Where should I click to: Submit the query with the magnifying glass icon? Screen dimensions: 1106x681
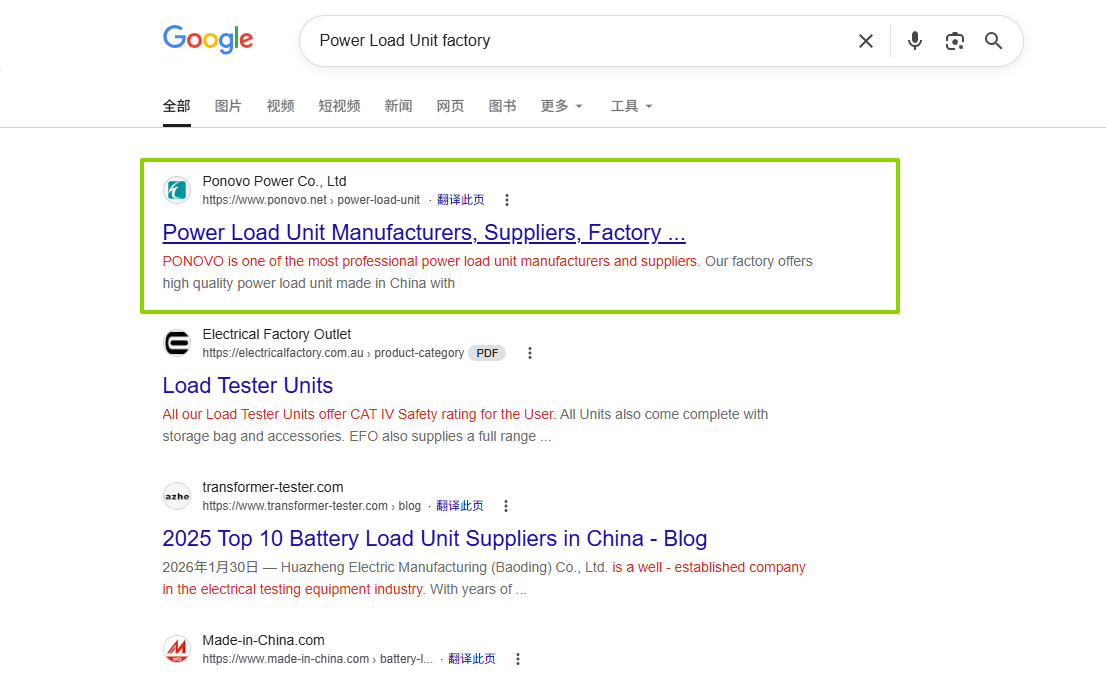click(993, 41)
